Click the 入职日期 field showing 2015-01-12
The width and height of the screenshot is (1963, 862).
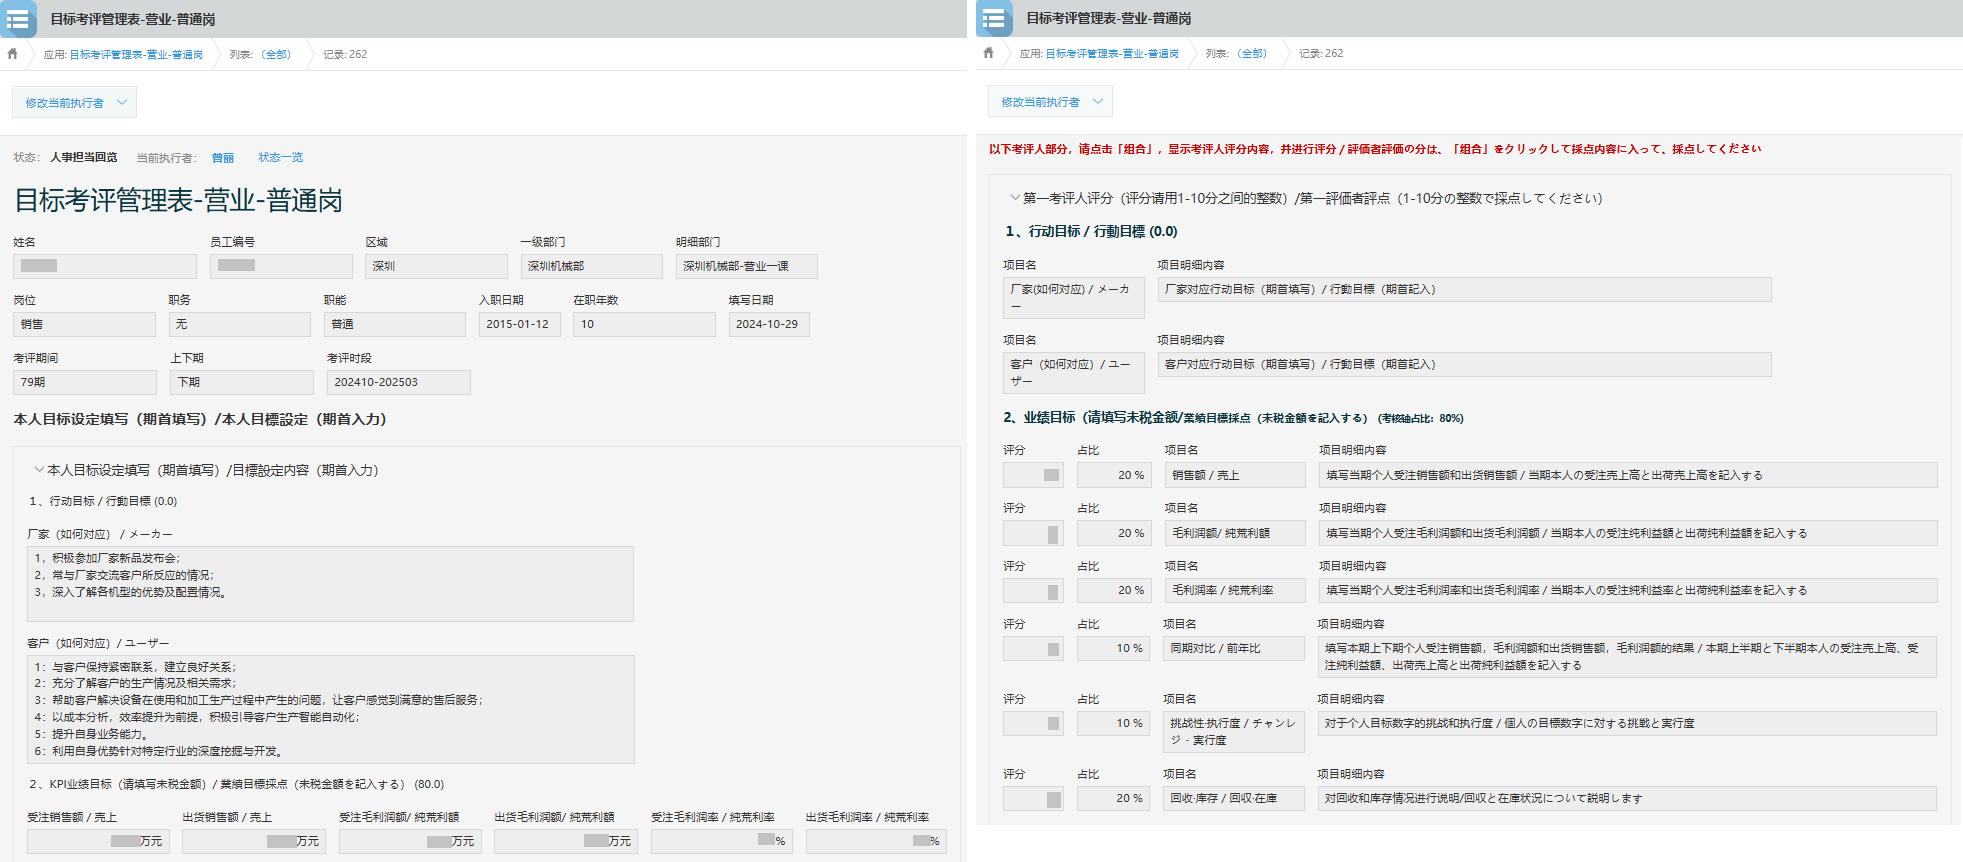(x=518, y=324)
